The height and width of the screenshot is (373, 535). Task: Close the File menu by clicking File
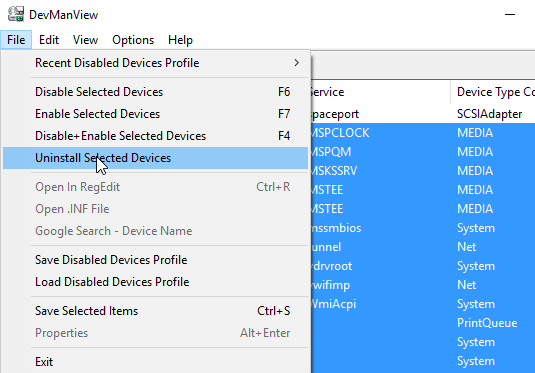pyautogui.click(x=16, y=40)
